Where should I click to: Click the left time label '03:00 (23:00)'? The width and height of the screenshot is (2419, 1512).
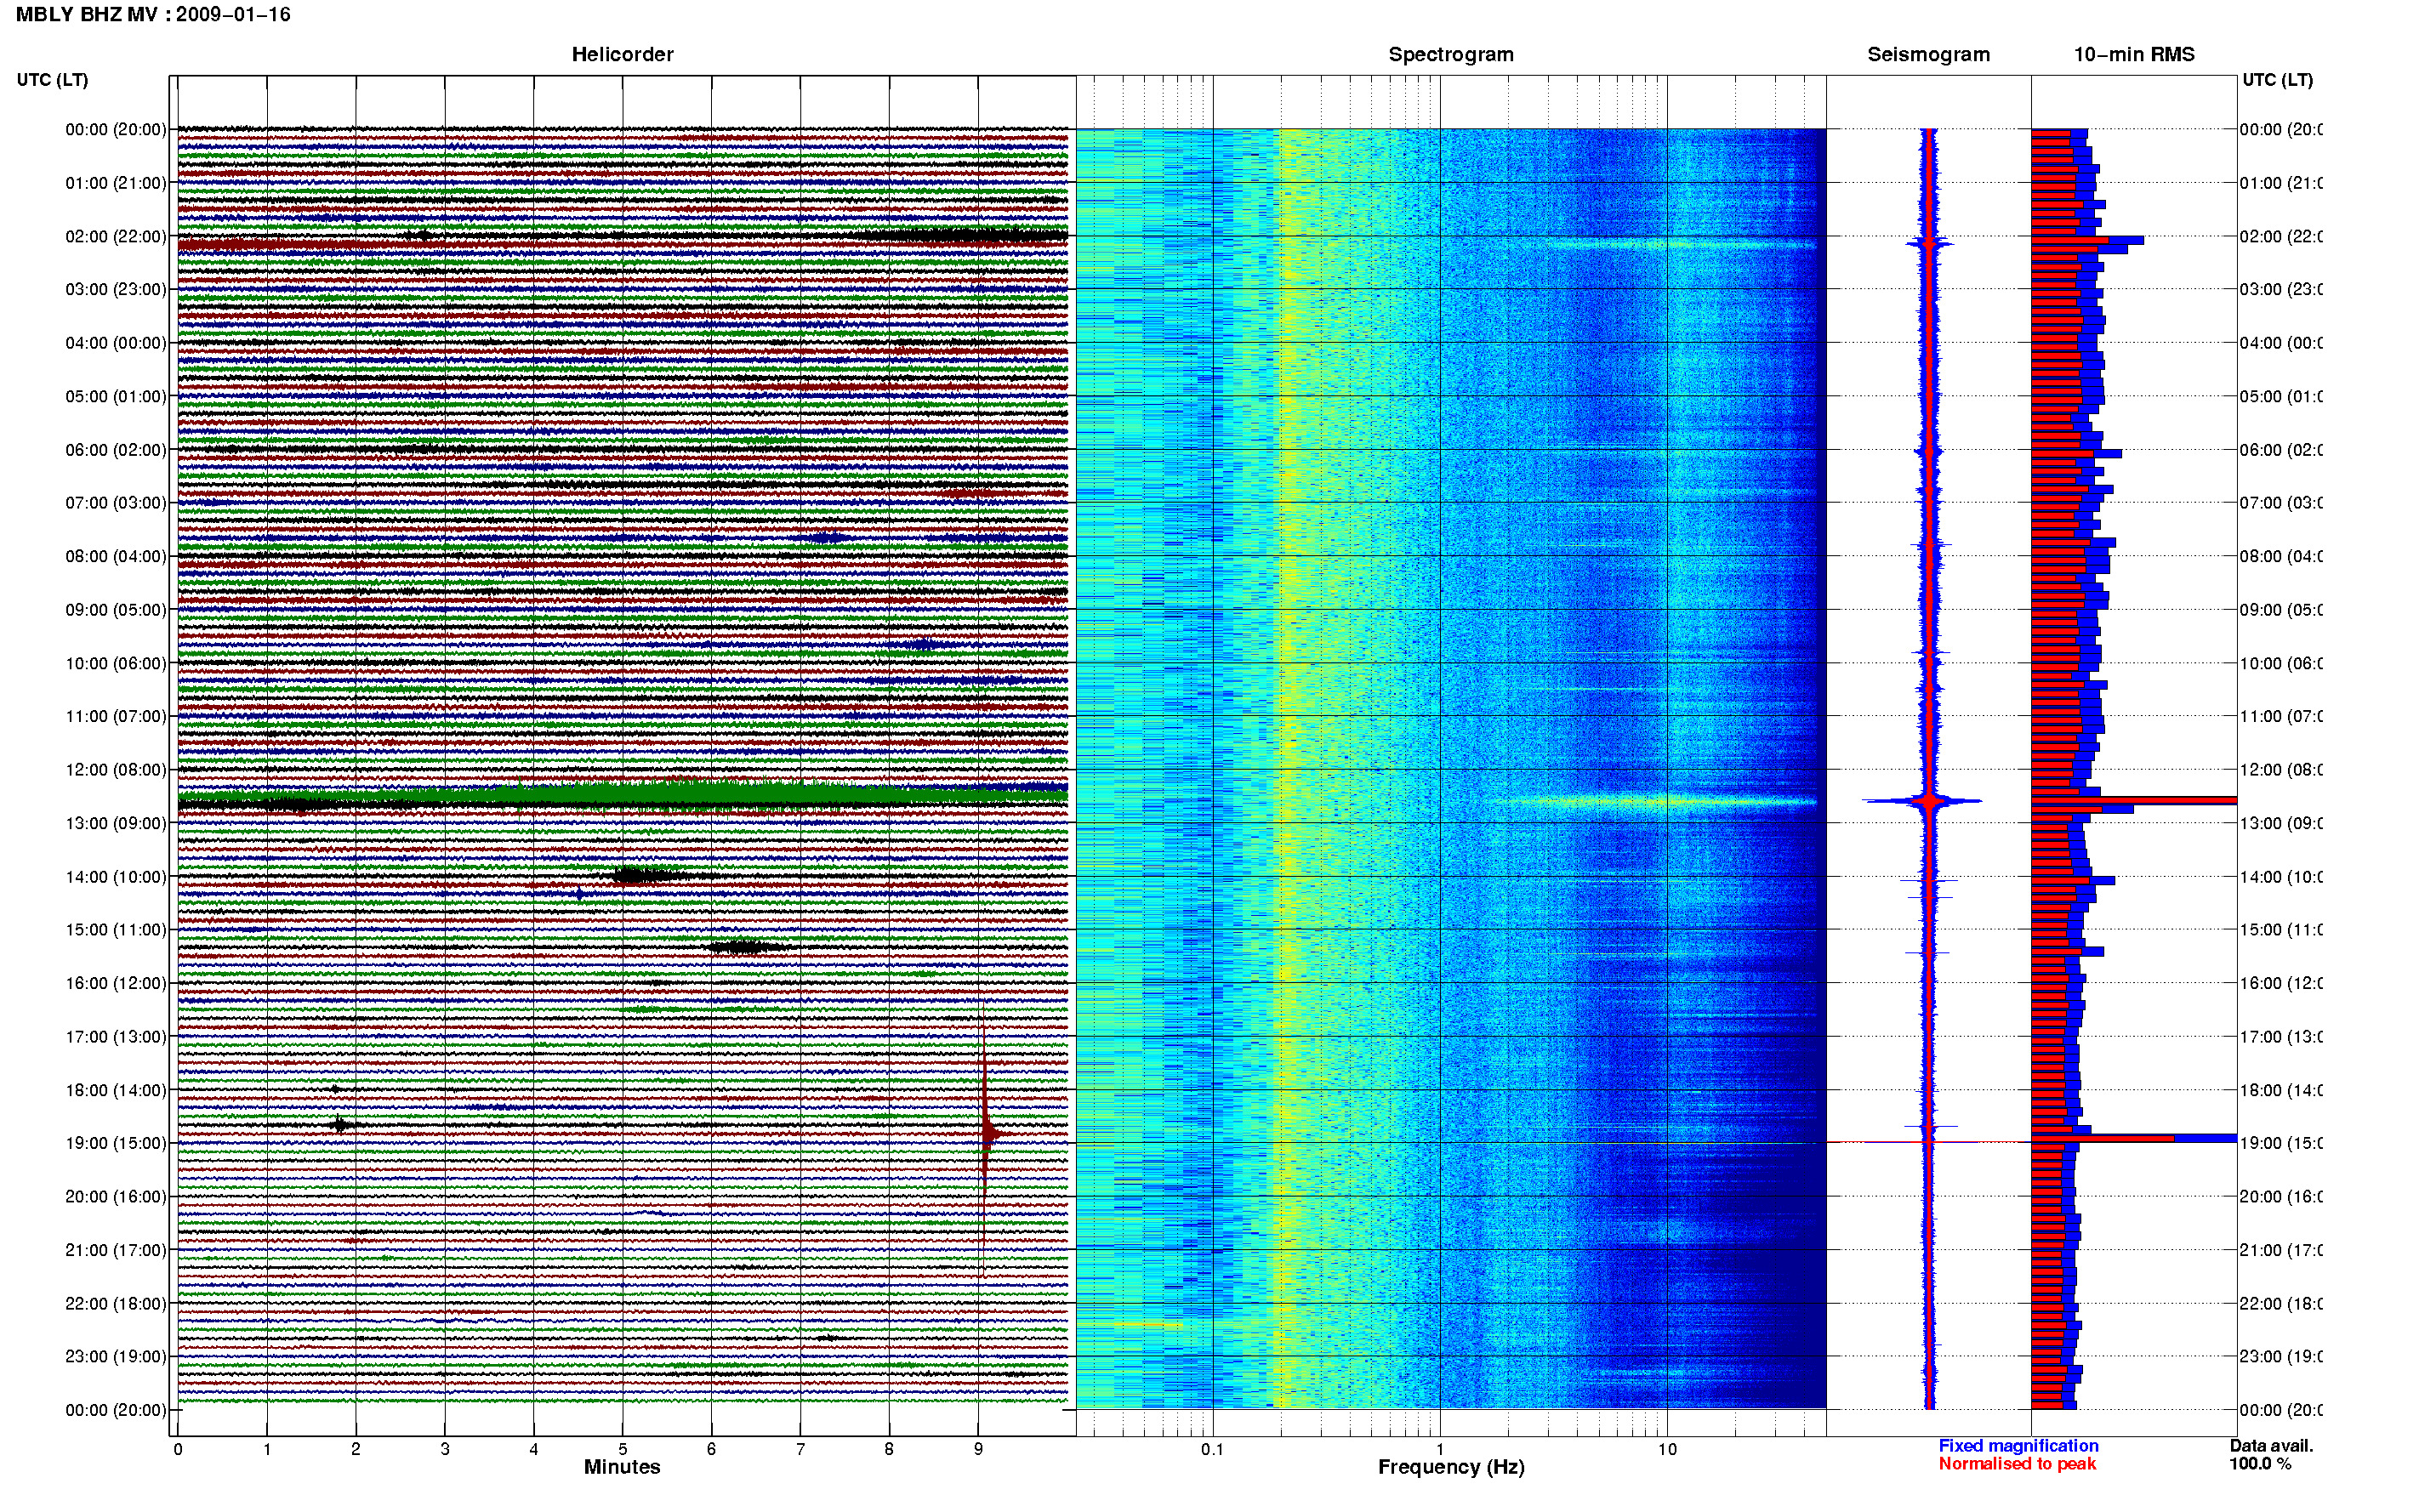tap(116, 289)
